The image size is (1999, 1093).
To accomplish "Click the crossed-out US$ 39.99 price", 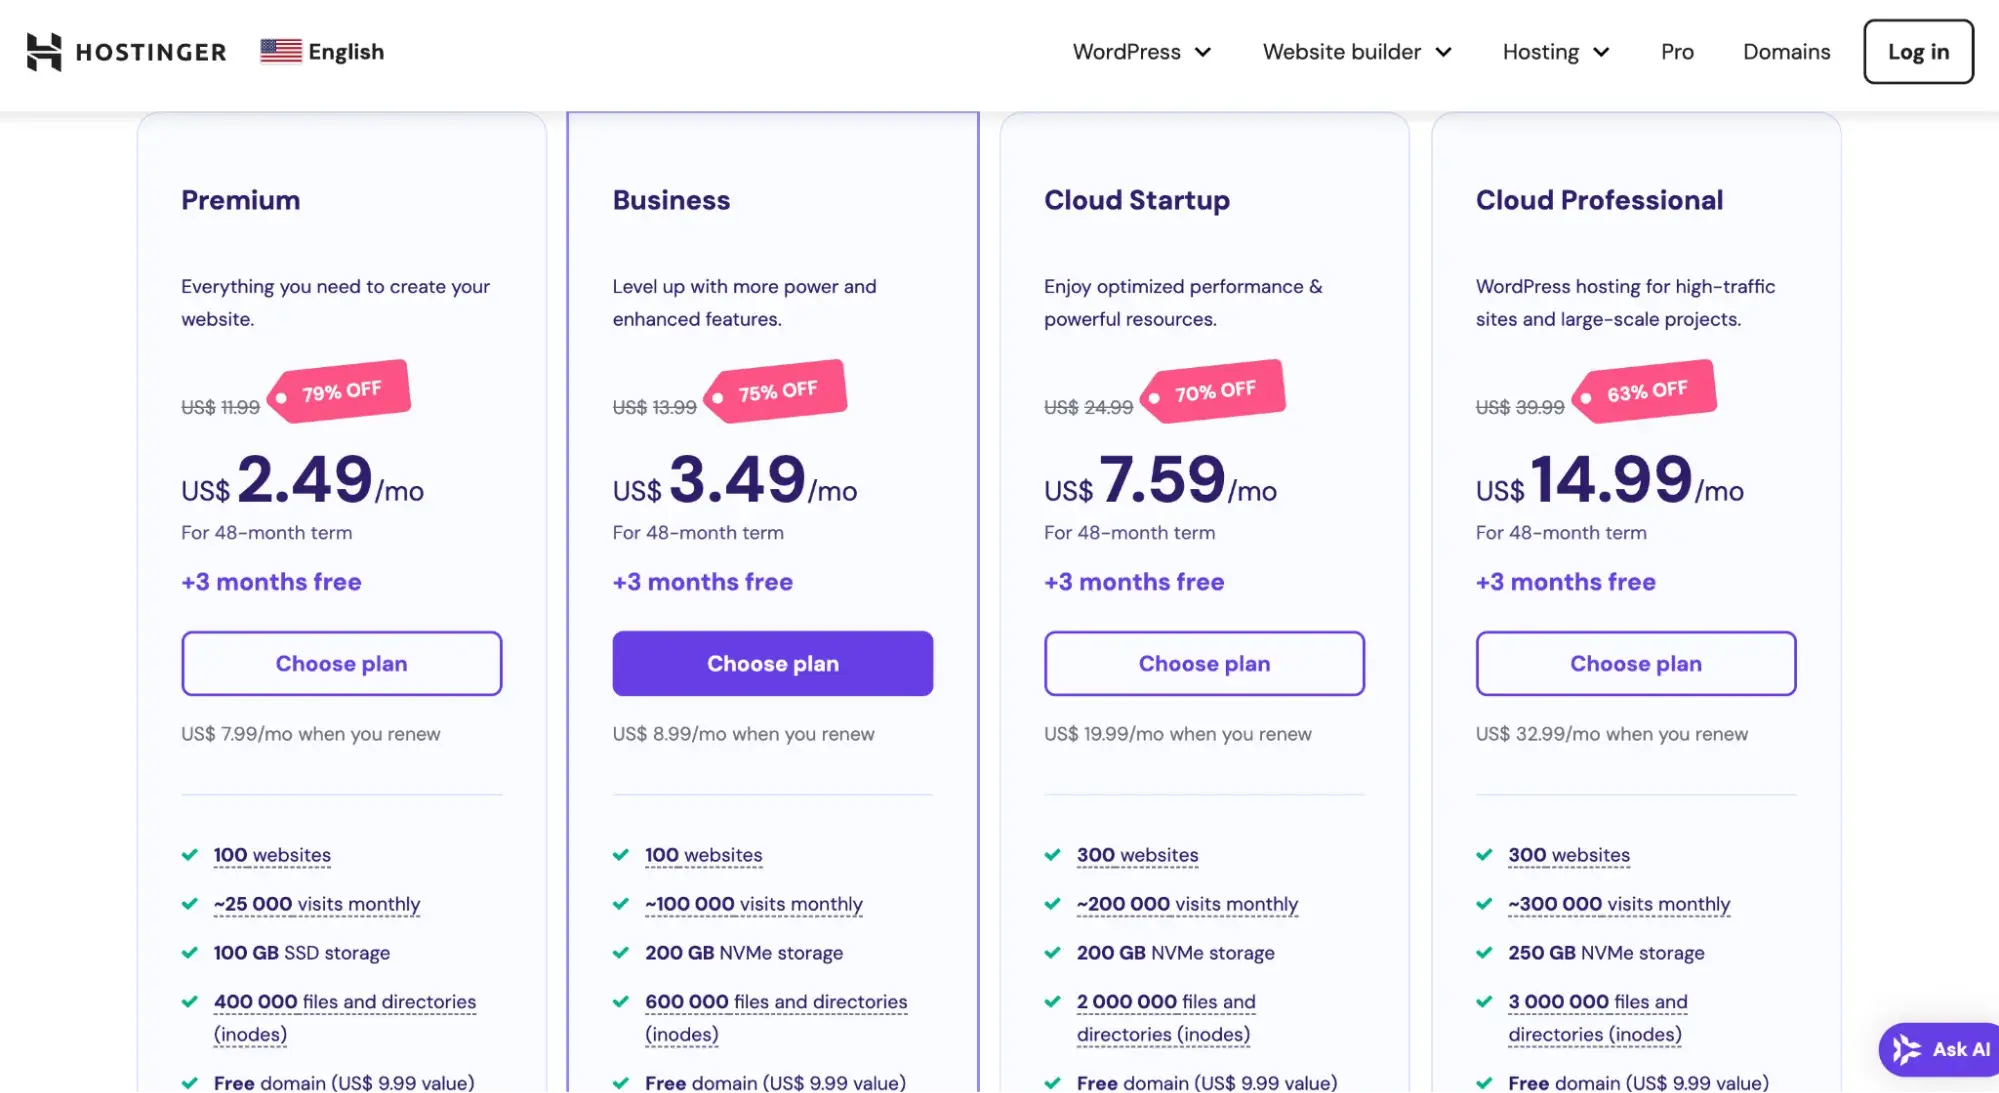I will tap(1520, 407).
